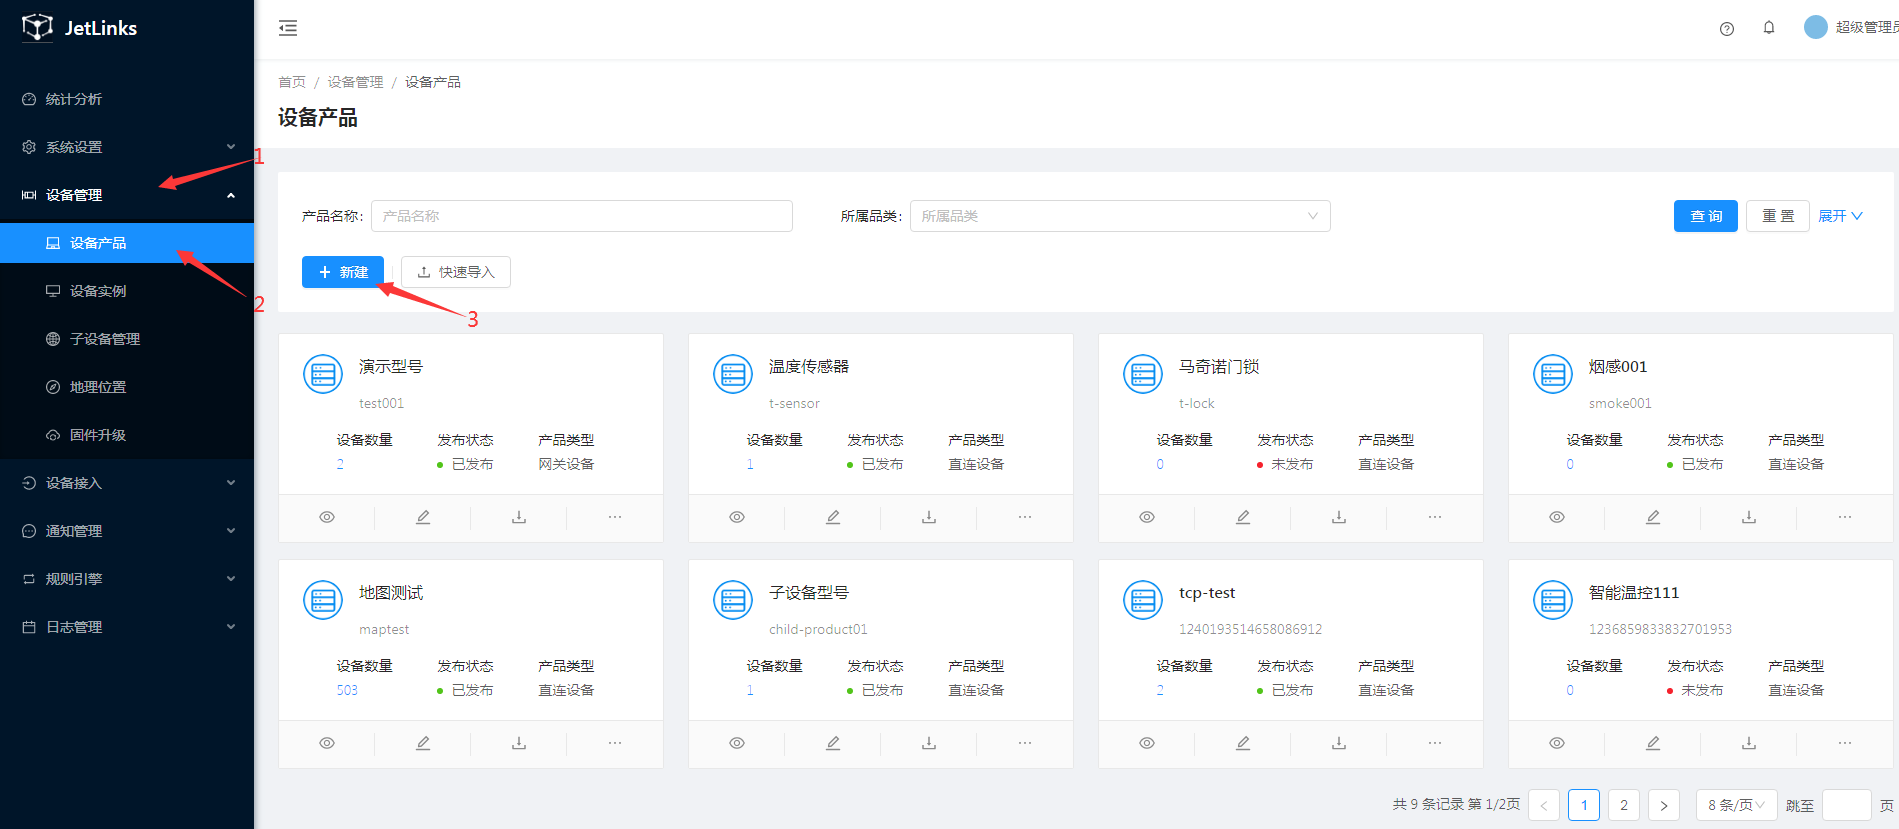Expand the 系统设置 sidebar menu
The height and width of the screenshot is (829, 1899).
[x=127, y=147]
